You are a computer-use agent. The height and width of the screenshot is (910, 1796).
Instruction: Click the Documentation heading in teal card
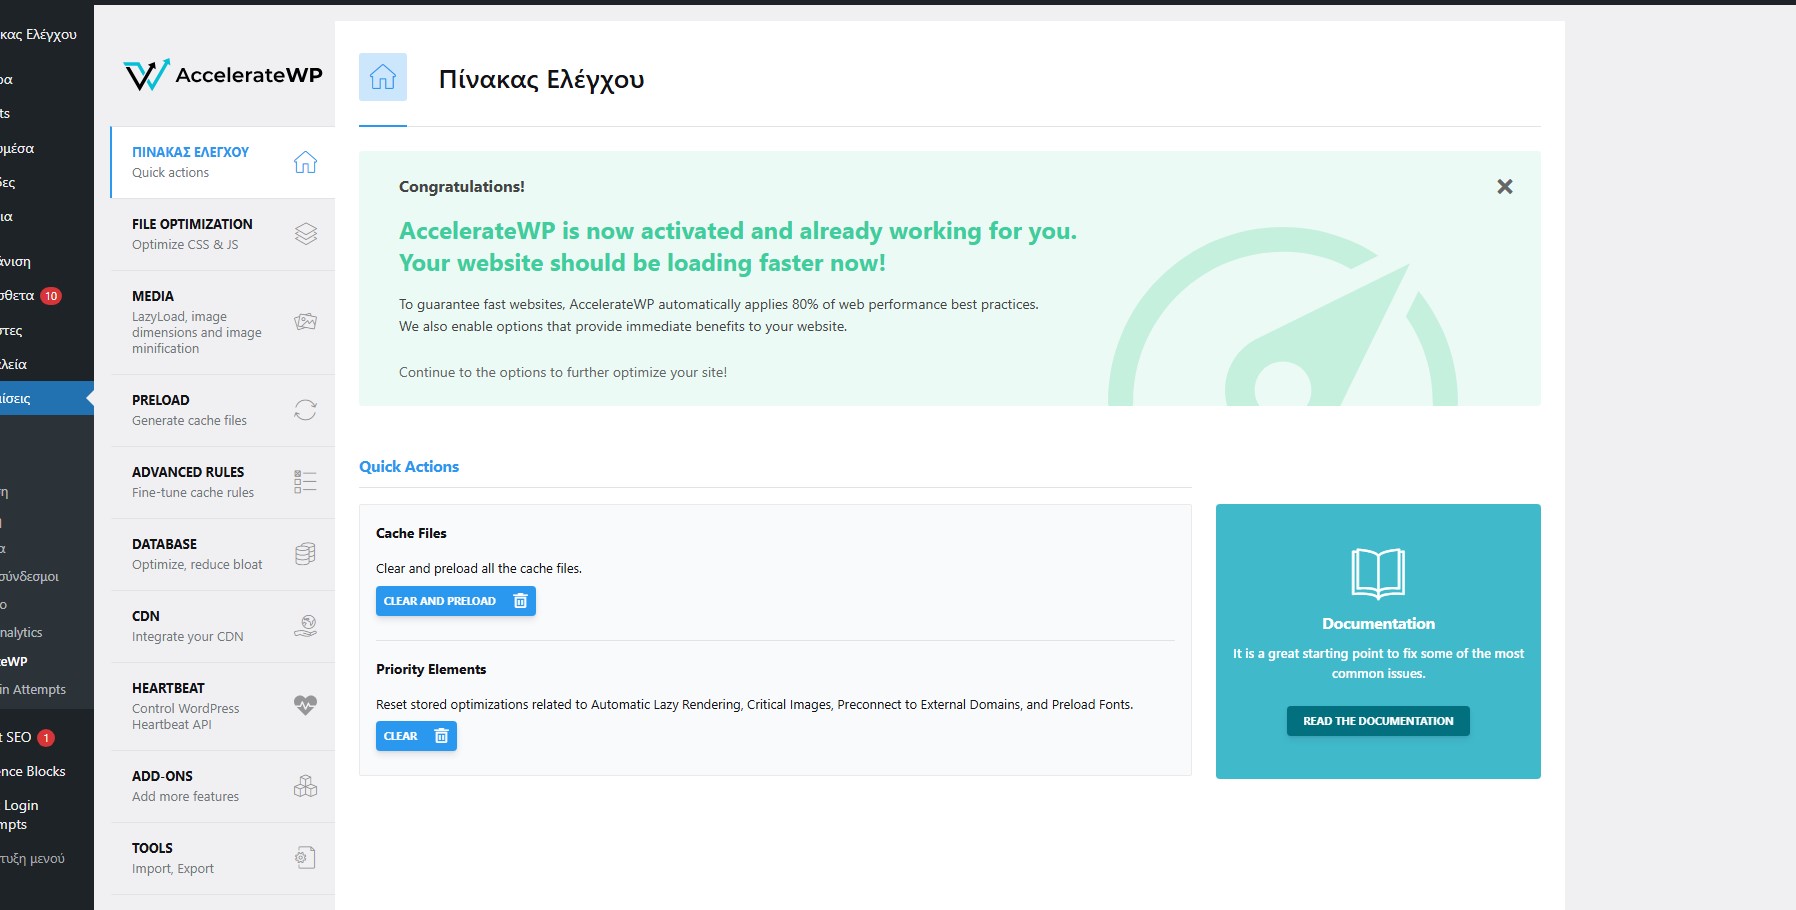pyautogui.click(x=1378, y=624)
